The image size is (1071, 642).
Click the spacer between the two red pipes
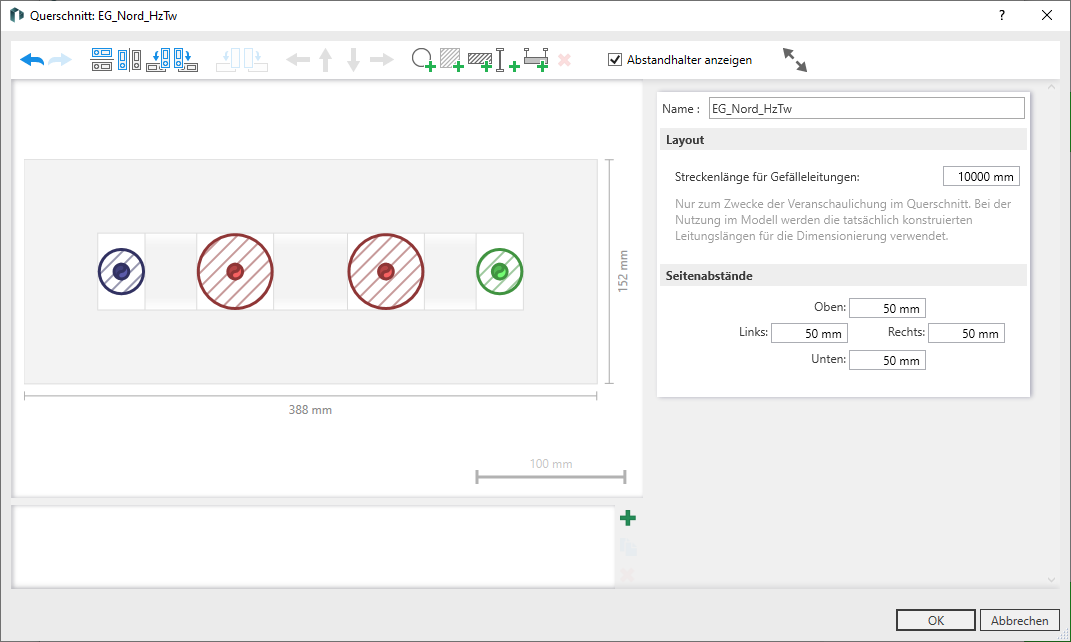click(x=311, y=272)
